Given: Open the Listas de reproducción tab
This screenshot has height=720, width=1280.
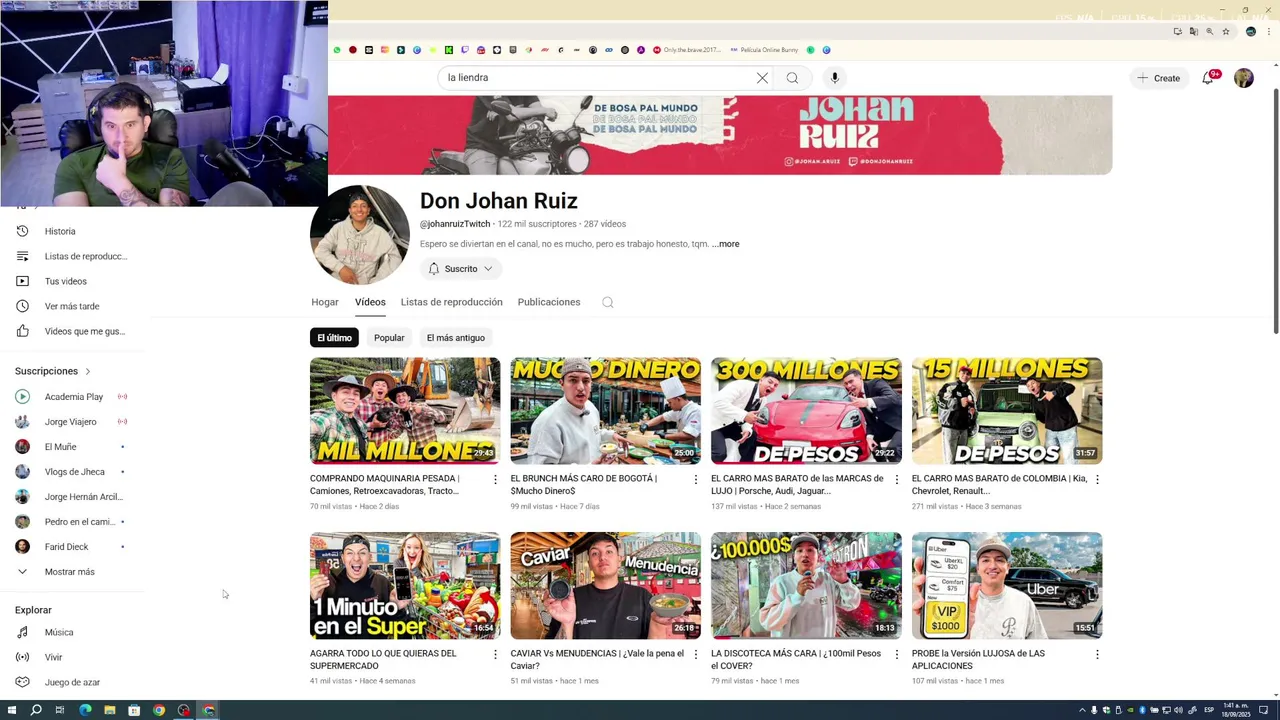Looking at the screenshot, I should pos(452,302).
